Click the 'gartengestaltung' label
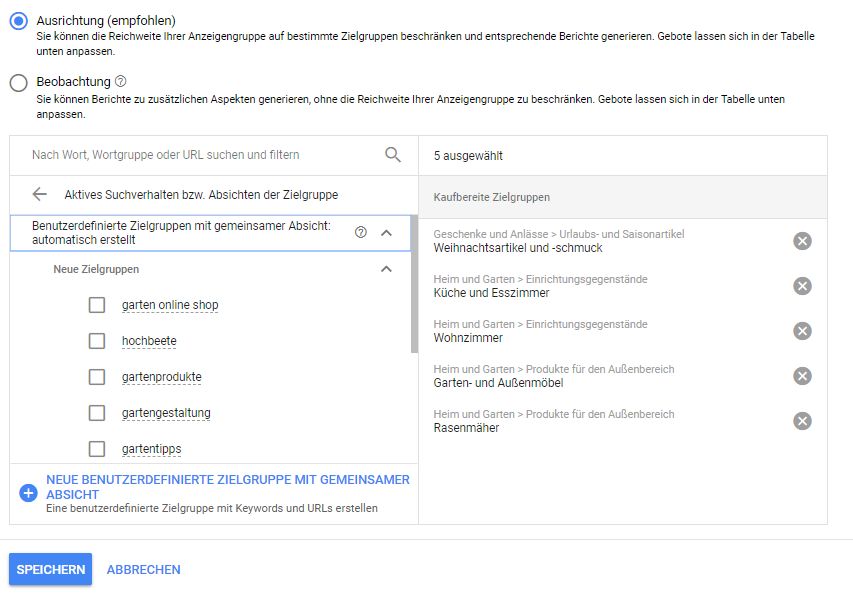This screenshot has height=596, width=853. tap(166, 413)
